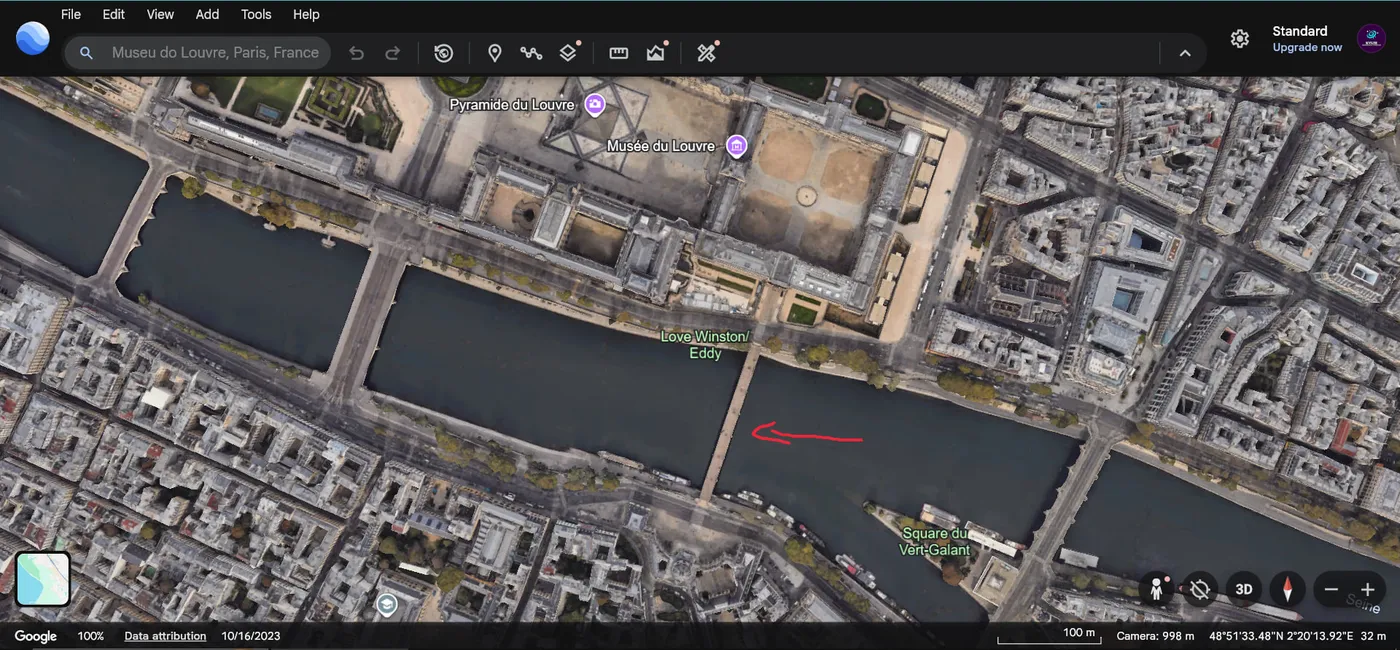Viewport: 1400px width, 650px height.
Task: Click Upgrade now link
Action: point(1307,47)
